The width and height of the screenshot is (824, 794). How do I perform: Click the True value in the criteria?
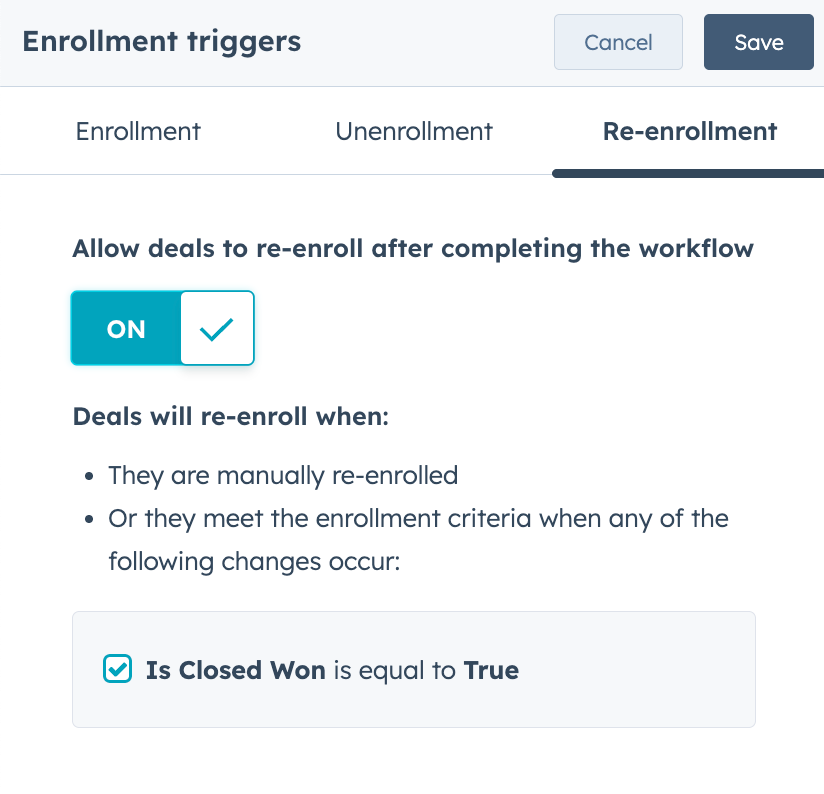(x=491, y=670)
